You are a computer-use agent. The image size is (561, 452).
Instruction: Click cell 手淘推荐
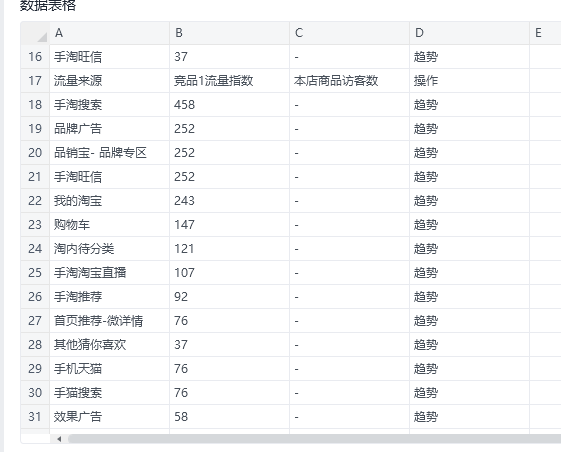click(109, 296)
